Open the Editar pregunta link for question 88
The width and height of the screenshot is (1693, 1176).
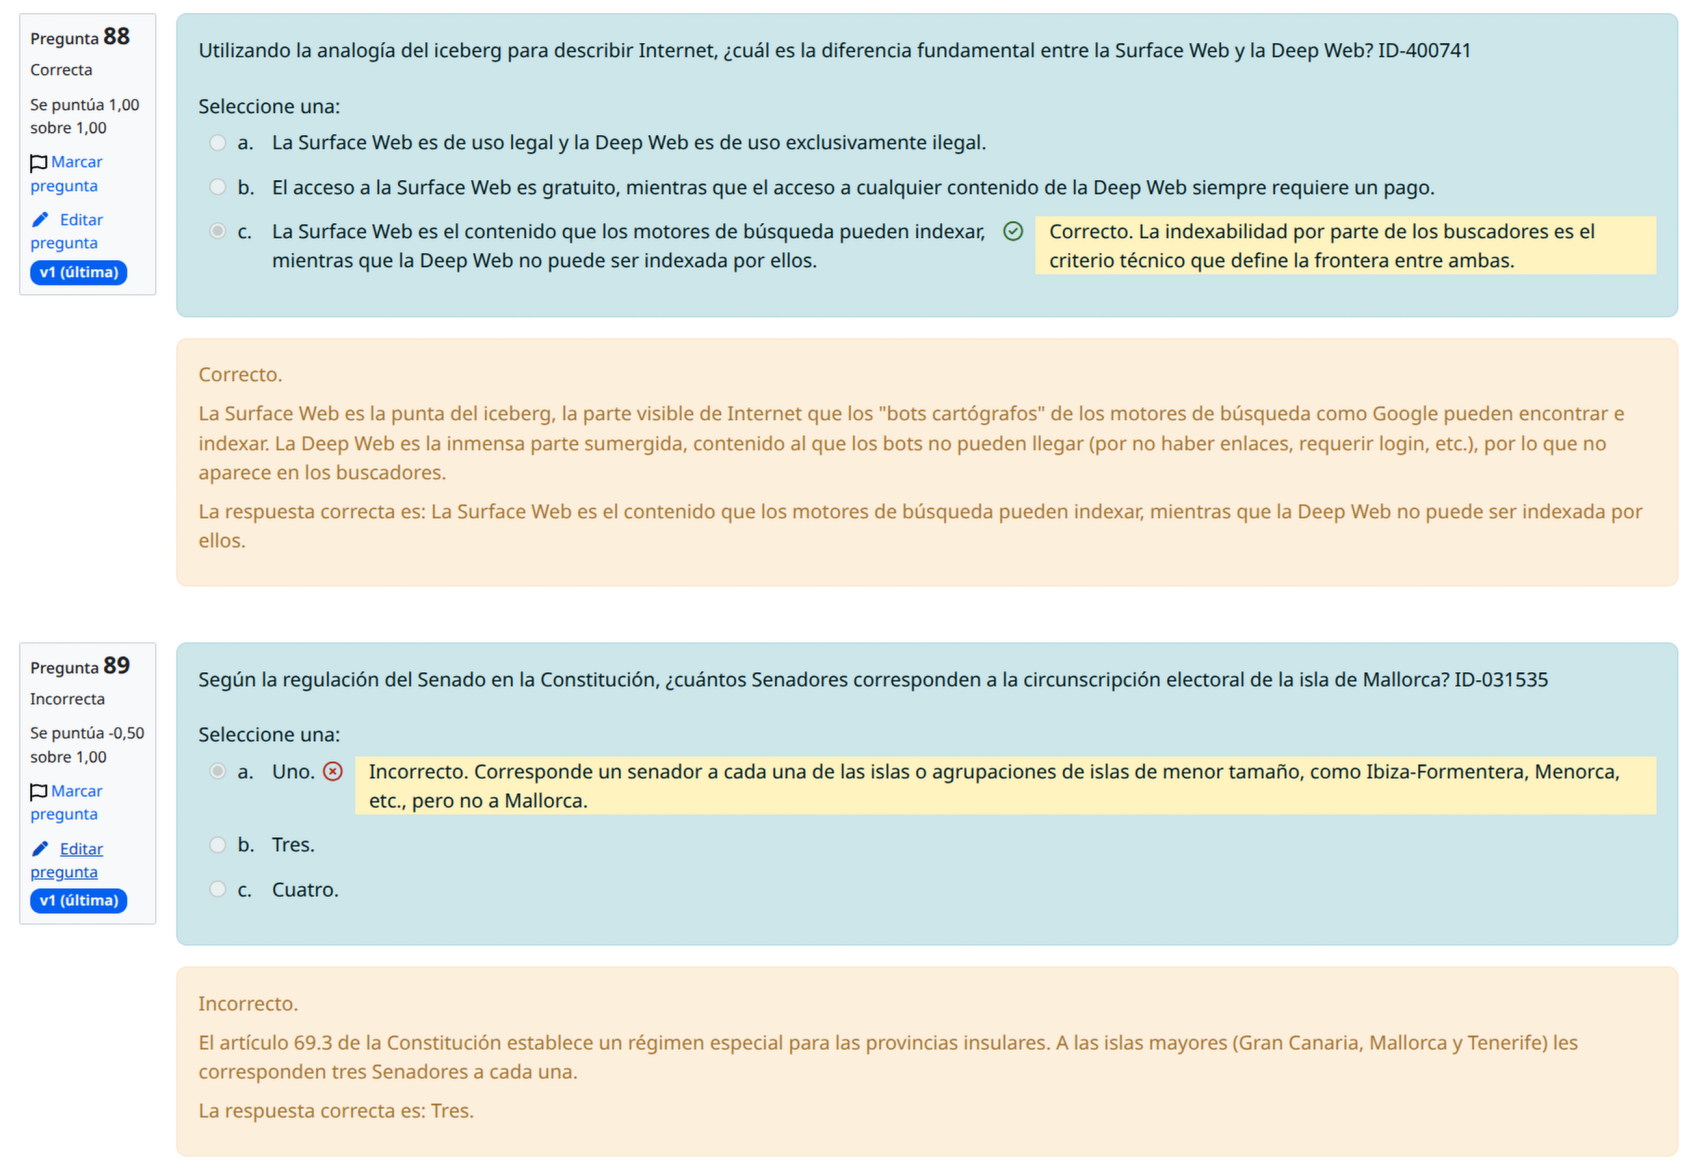click(x=80, y=220)
